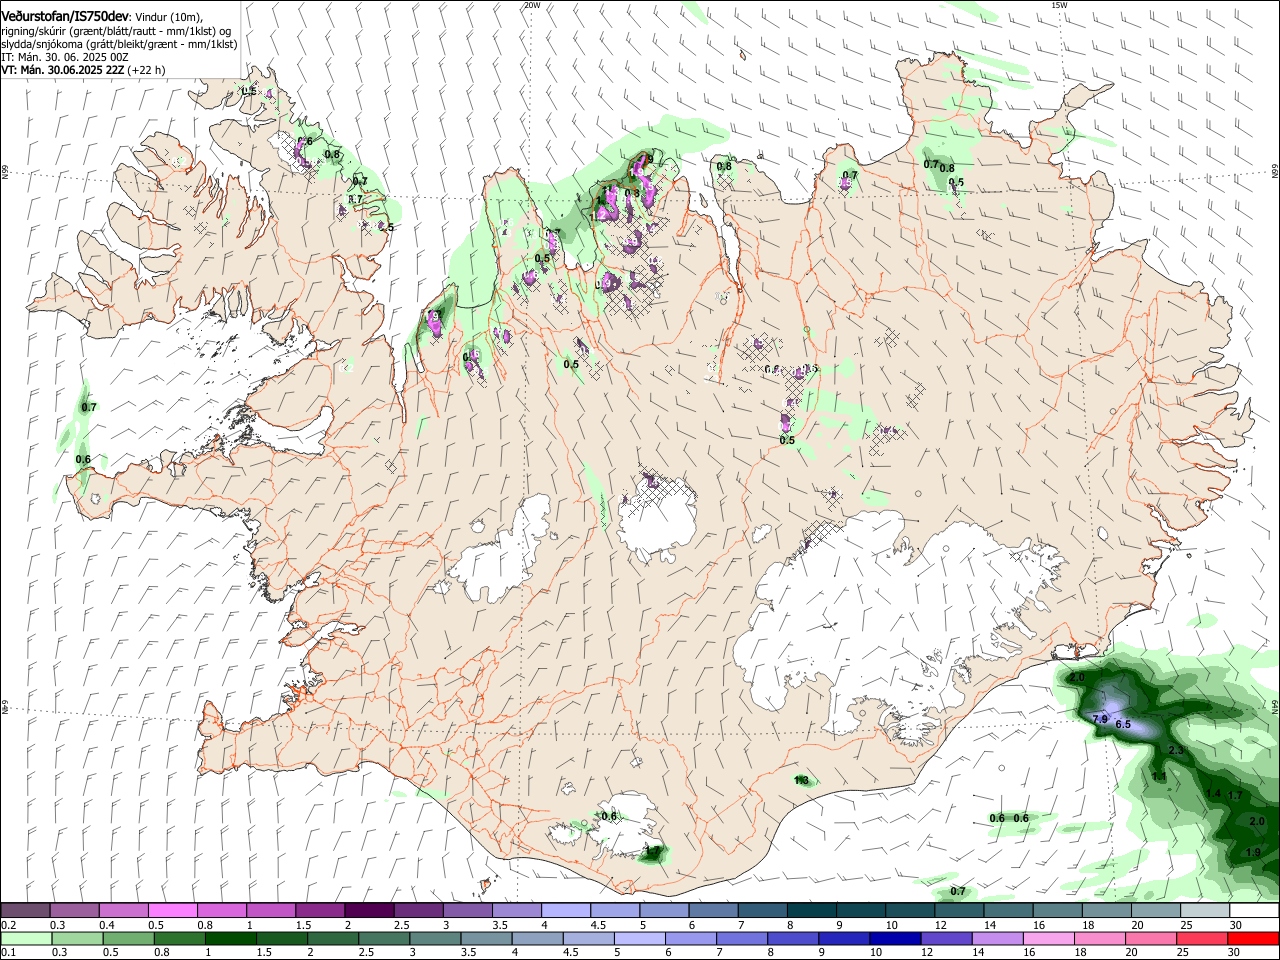Click the '2.3' precipitation value label
This screenshot has width=1280, height=960.
1176,750
